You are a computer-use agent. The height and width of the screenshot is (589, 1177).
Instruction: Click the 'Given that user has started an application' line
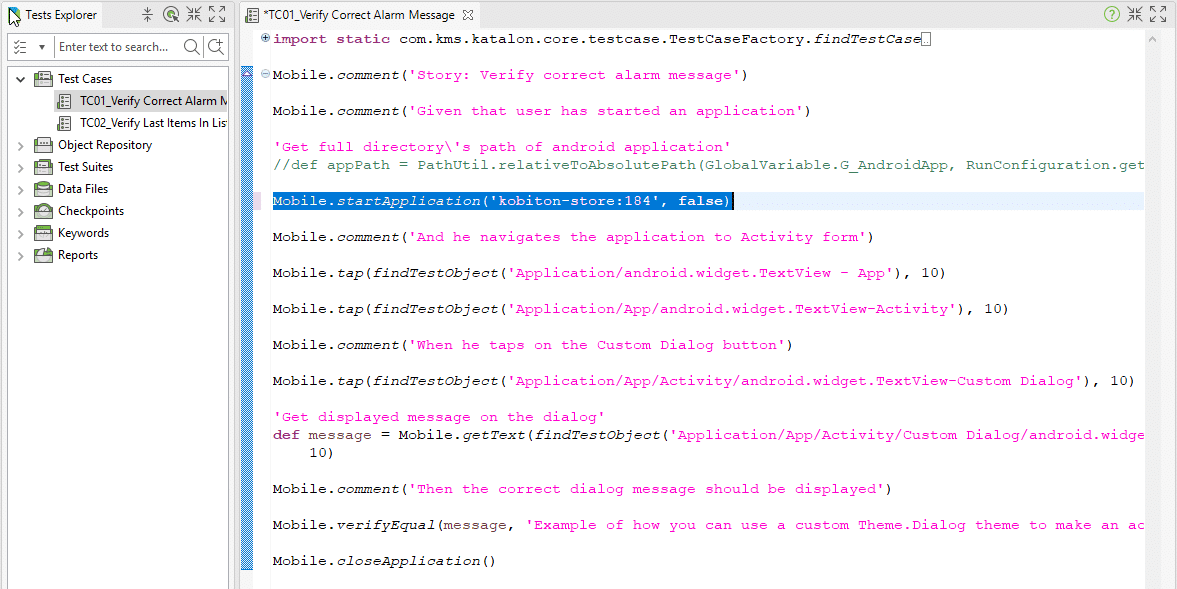tap(541, 111)
